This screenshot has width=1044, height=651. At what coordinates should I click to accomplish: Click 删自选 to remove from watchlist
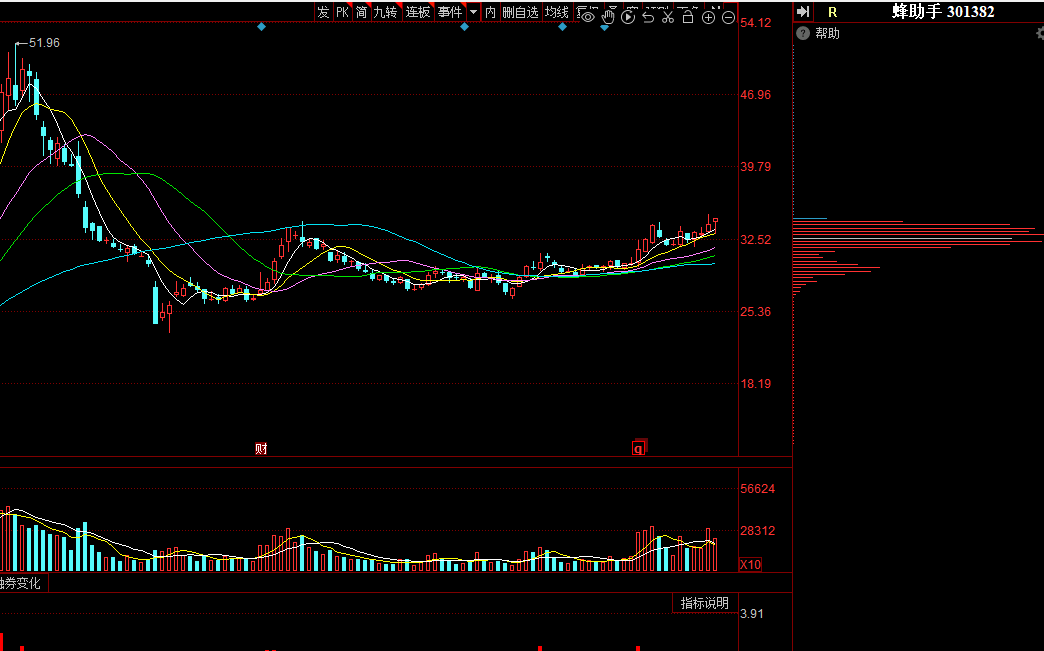pyautogui.click(x=520, y=12)
